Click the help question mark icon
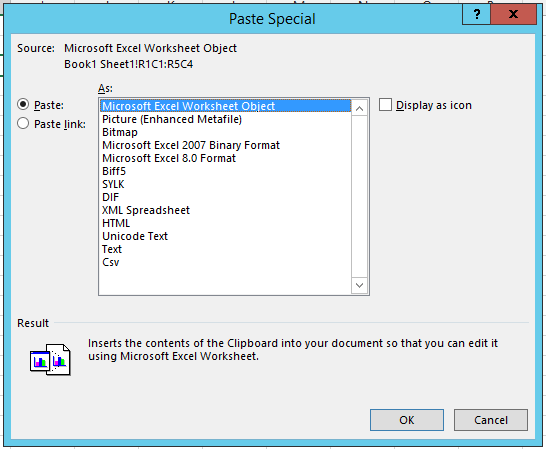The height and width of the screenshot is (449, 546). [476, 14]
